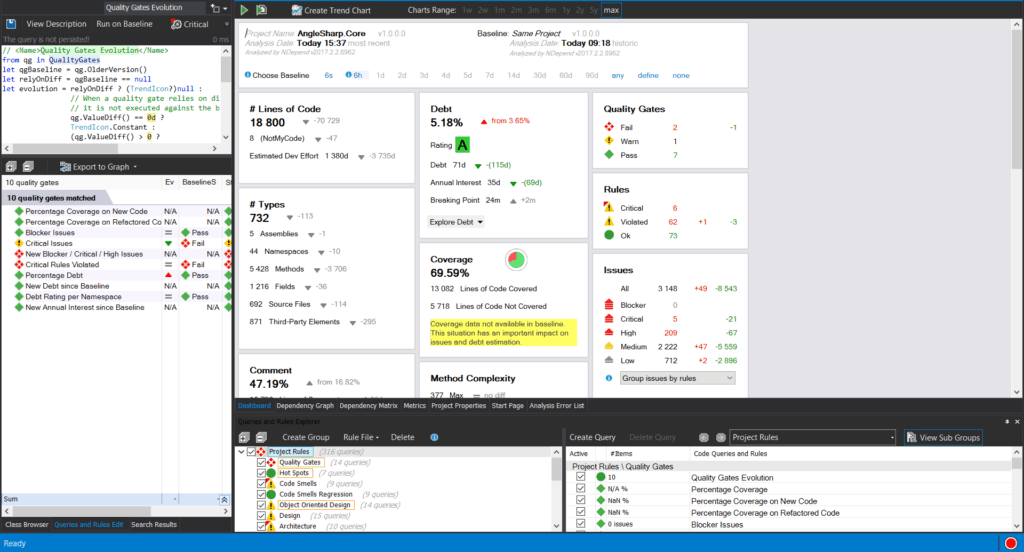
Task: Click the expand all icon above quality gates list
Action: pos(11,167)
